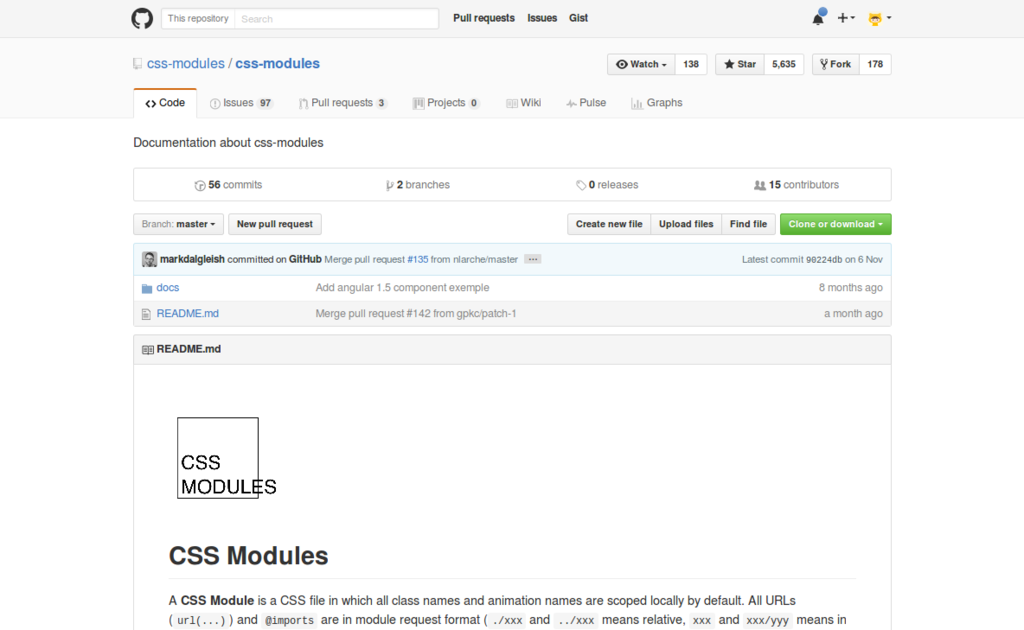
Task: Open Clone or download dropdown
Action: click(x=835, y=224)
